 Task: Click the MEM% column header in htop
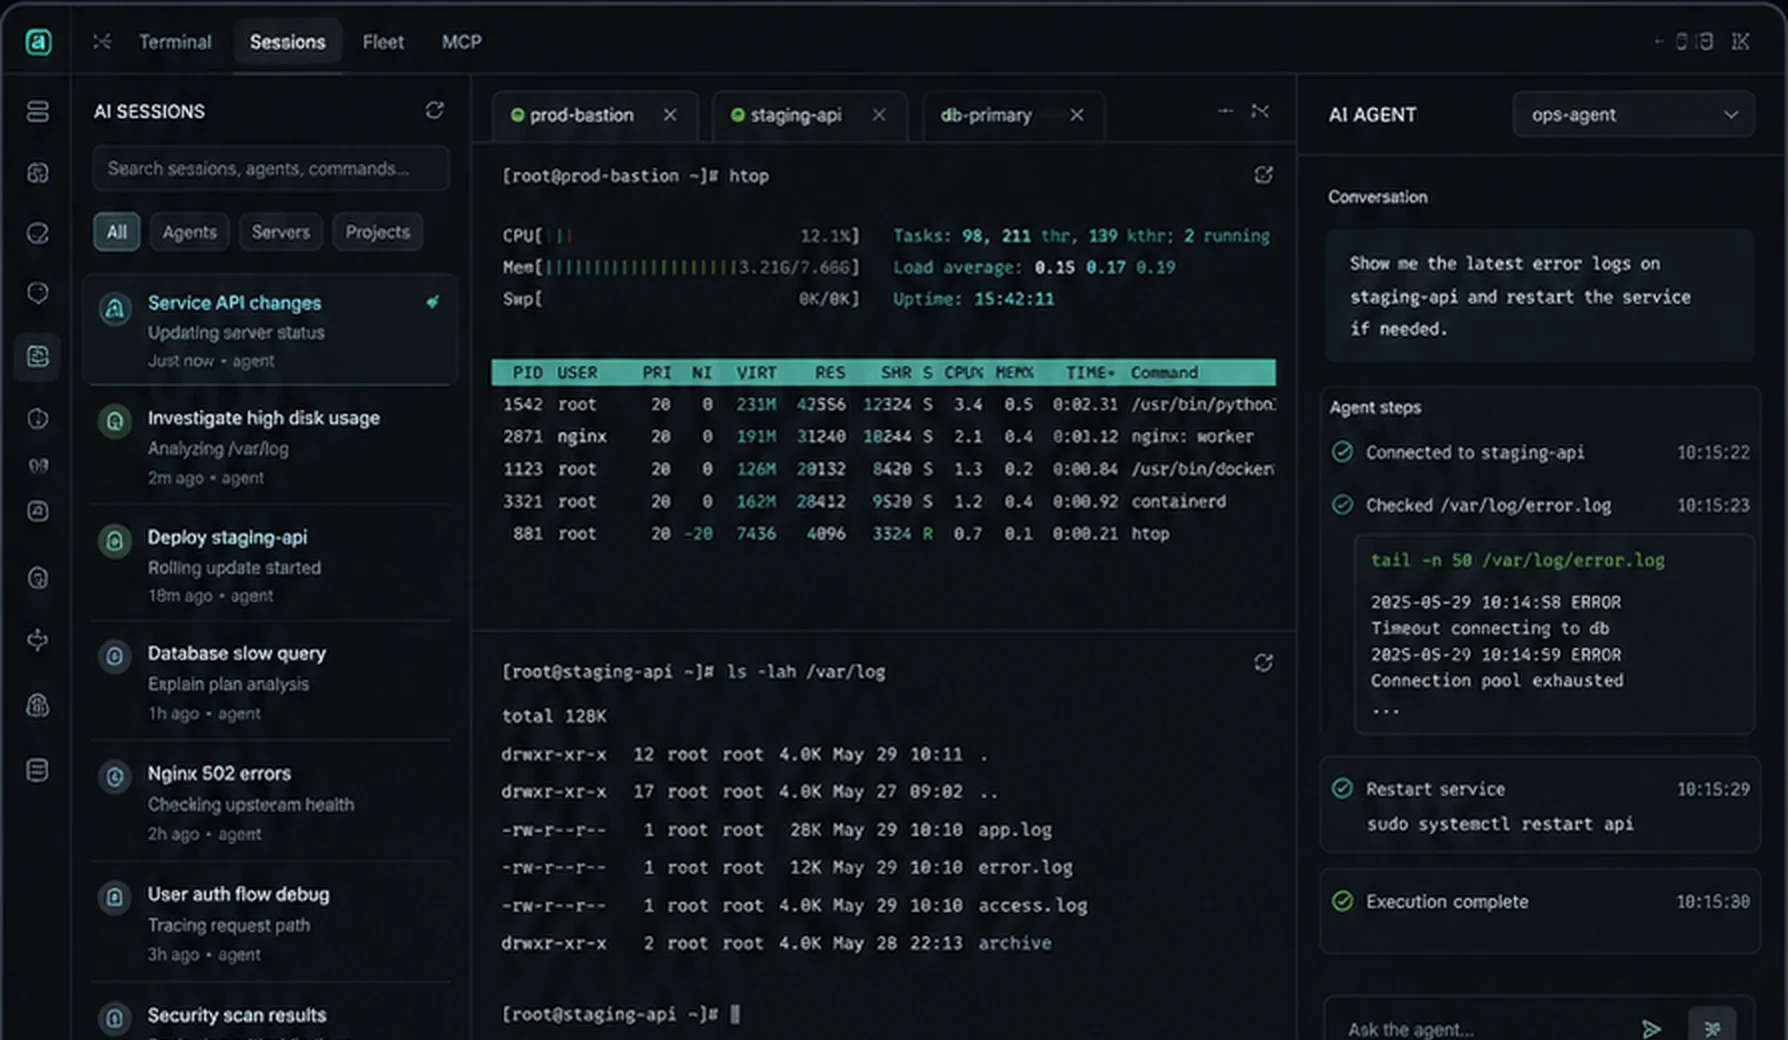coord(1014,372)
